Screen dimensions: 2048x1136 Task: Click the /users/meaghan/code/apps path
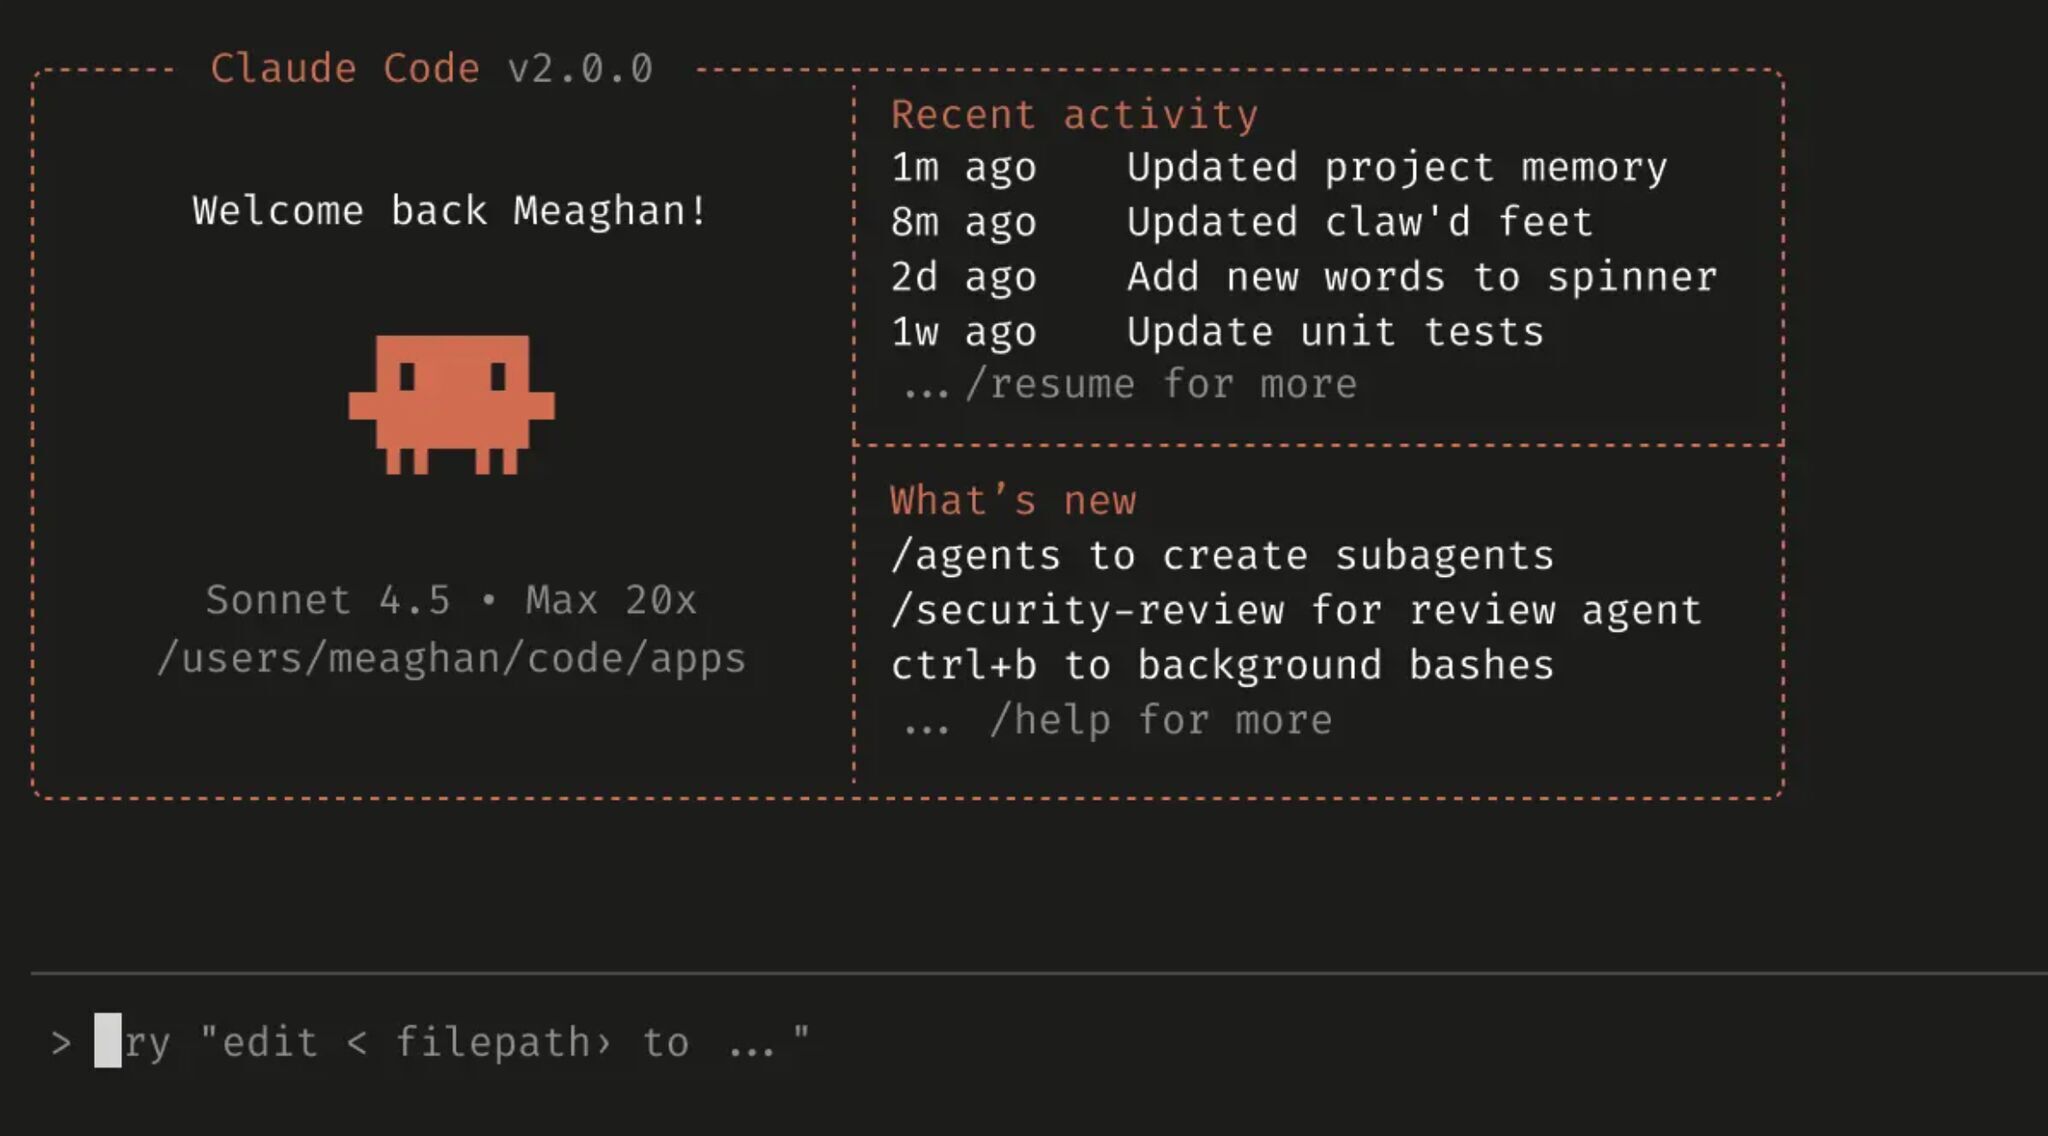pos(451,658)
